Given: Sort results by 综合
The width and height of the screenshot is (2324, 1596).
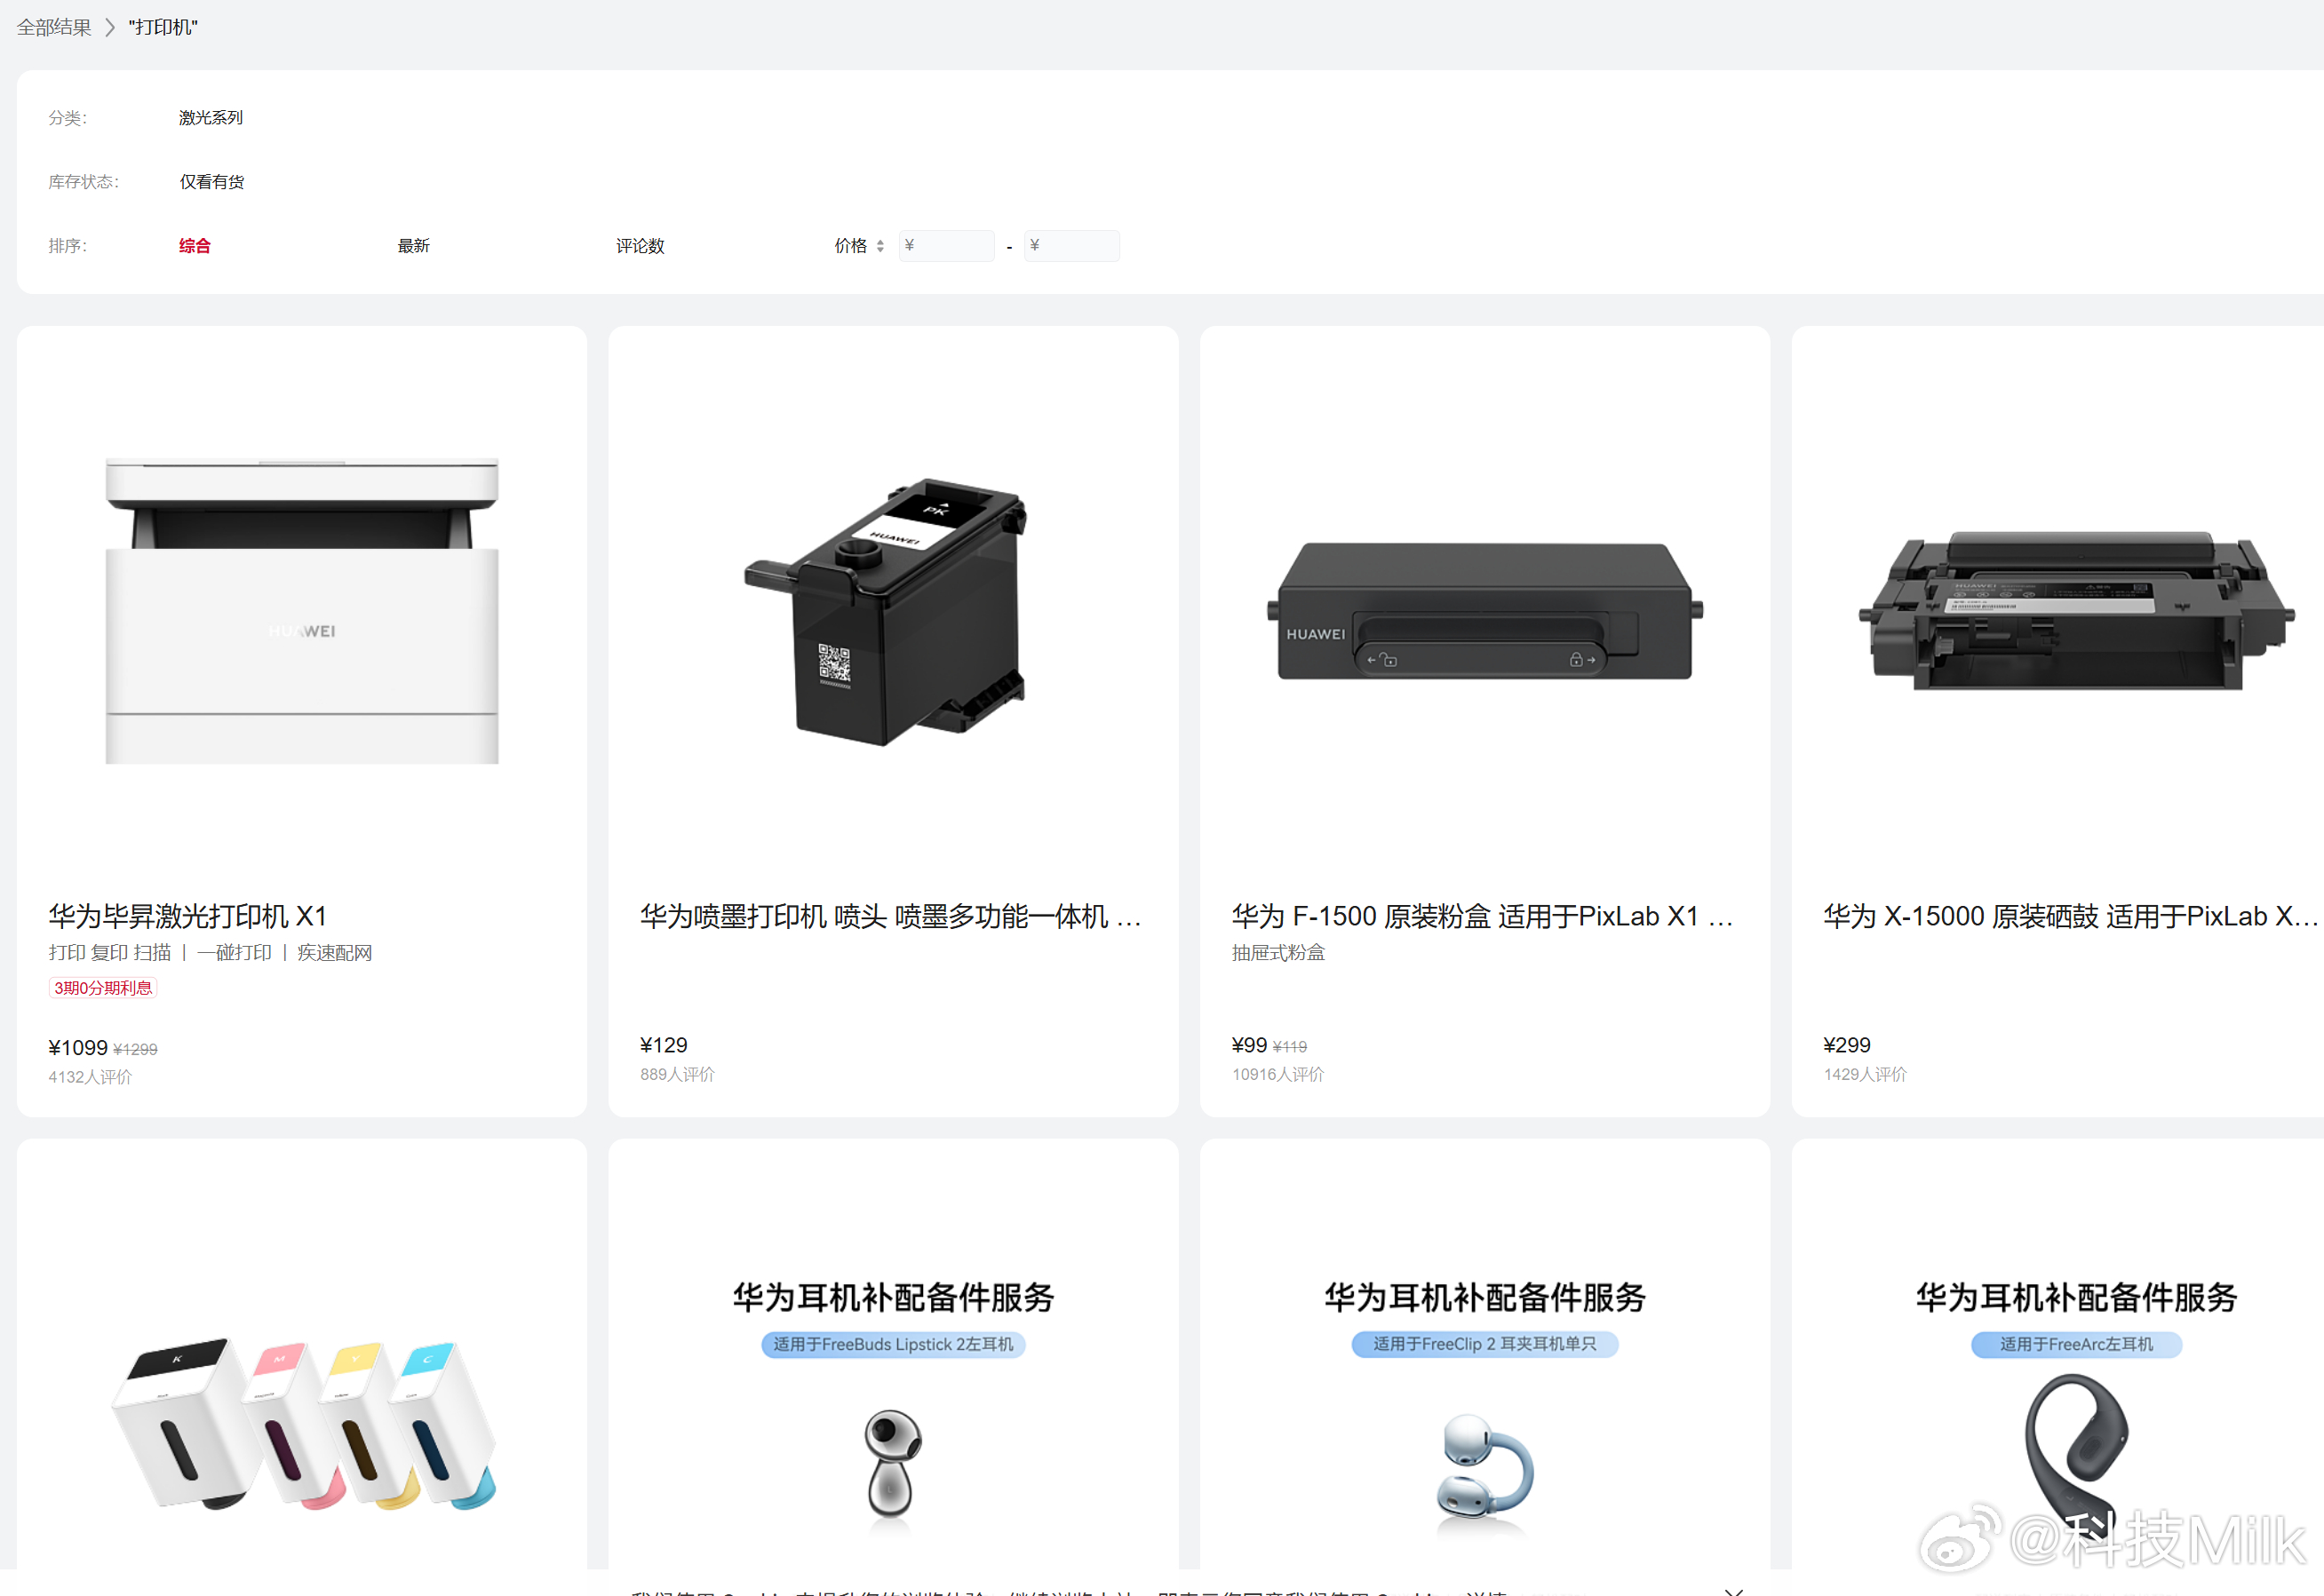Looking at the screenshot, I should (195, 246).
